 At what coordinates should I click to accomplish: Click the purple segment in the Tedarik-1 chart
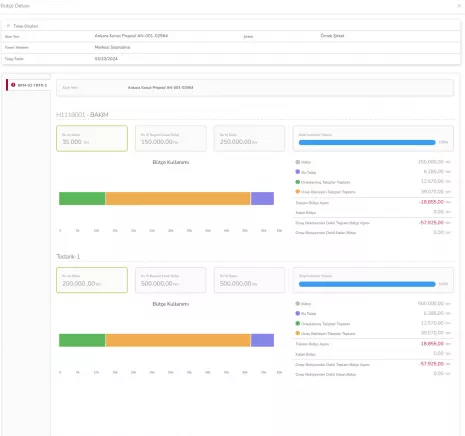(x=262, y=340)
